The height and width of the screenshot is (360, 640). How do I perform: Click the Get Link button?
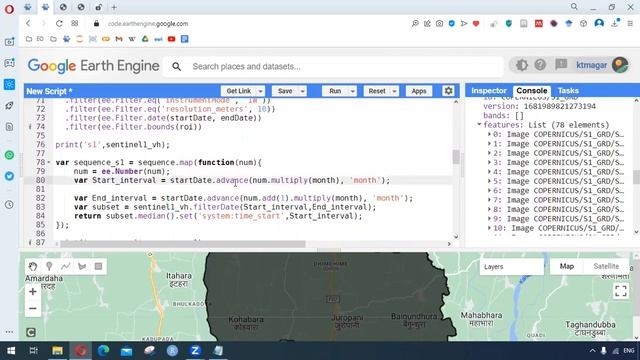[x=239, y=91]
